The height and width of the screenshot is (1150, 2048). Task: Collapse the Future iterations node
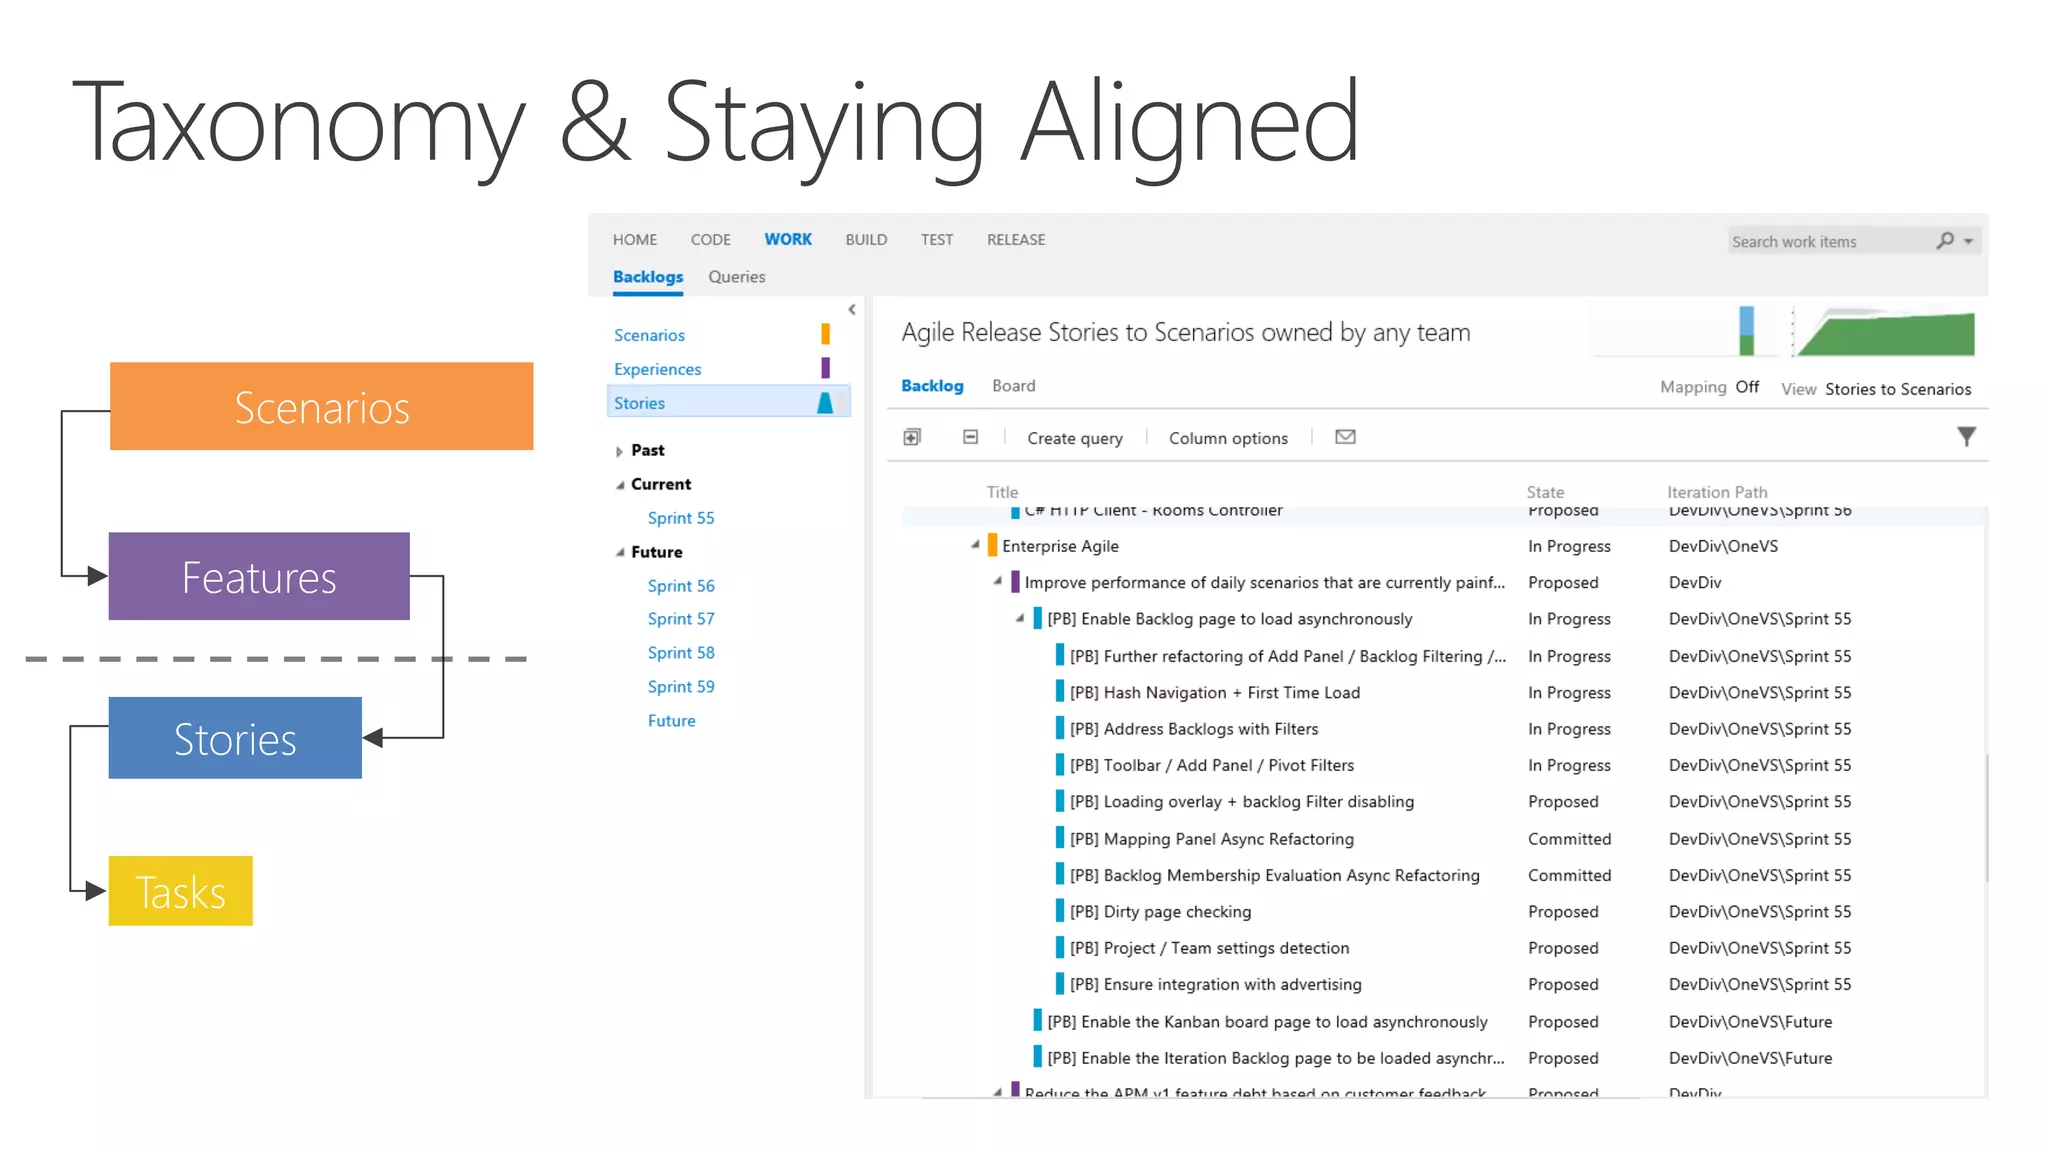click(620, 552)
